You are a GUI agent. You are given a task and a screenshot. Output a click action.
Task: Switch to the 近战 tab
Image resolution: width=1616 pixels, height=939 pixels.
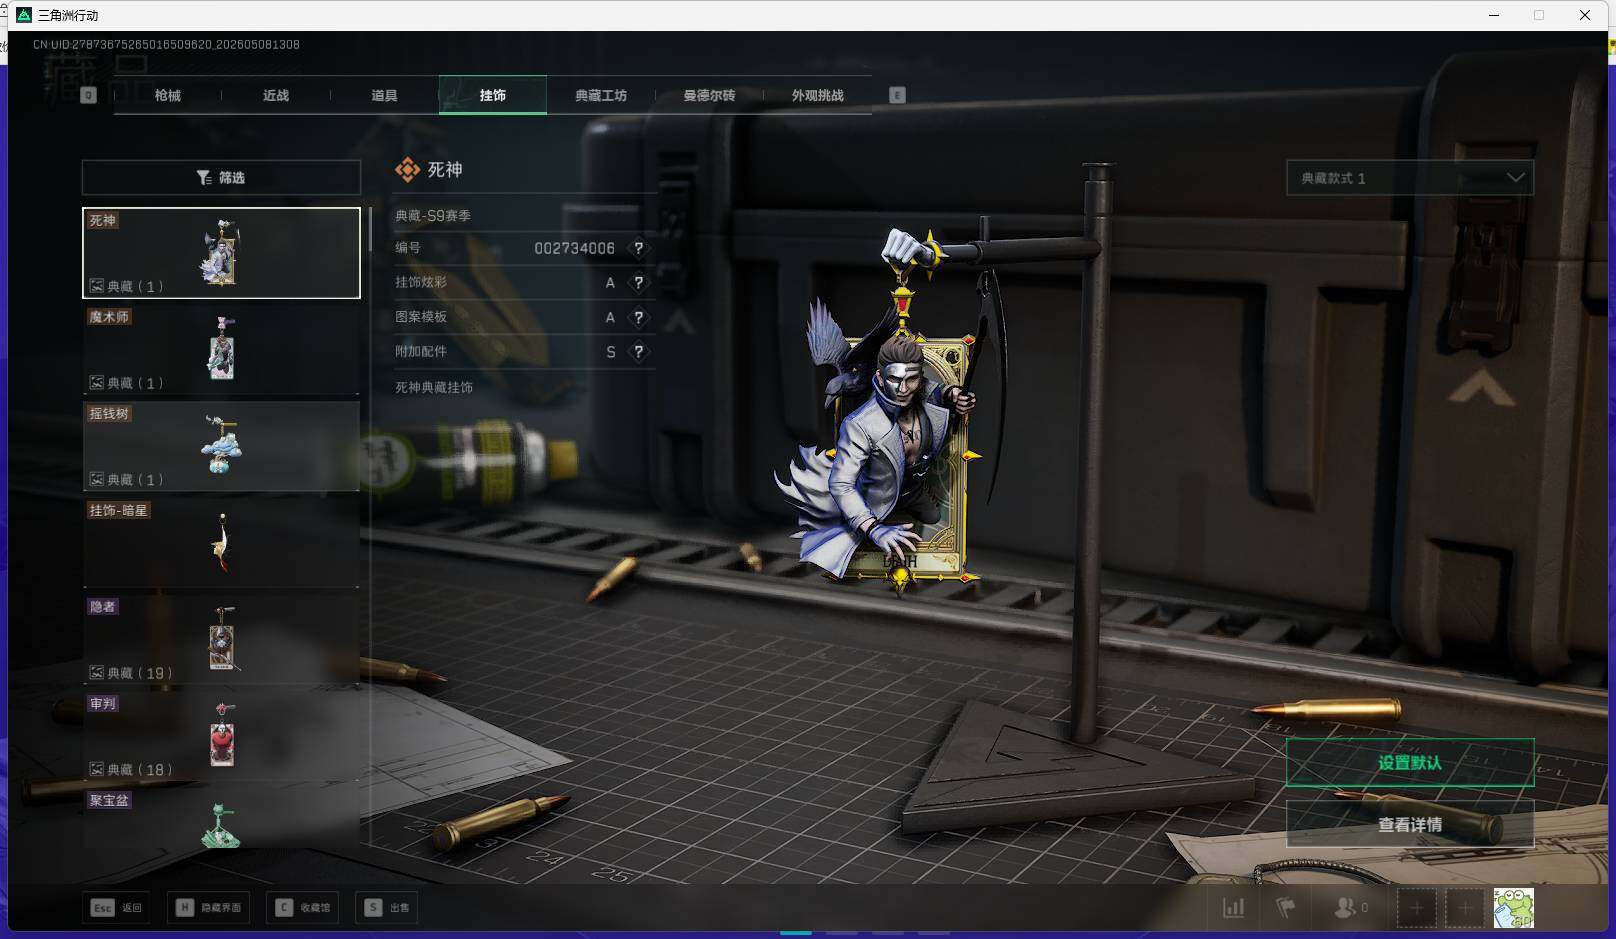[276, 95]
